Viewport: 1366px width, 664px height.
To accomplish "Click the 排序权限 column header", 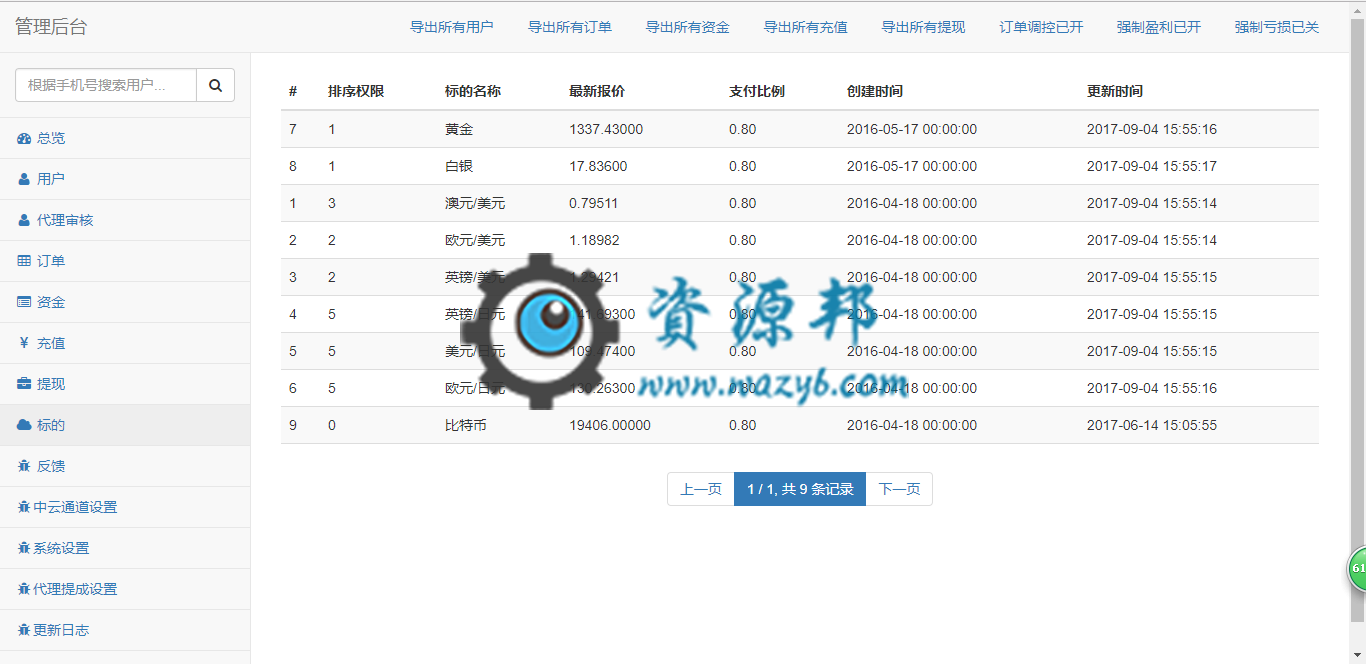I will click(x=356, y=91).
